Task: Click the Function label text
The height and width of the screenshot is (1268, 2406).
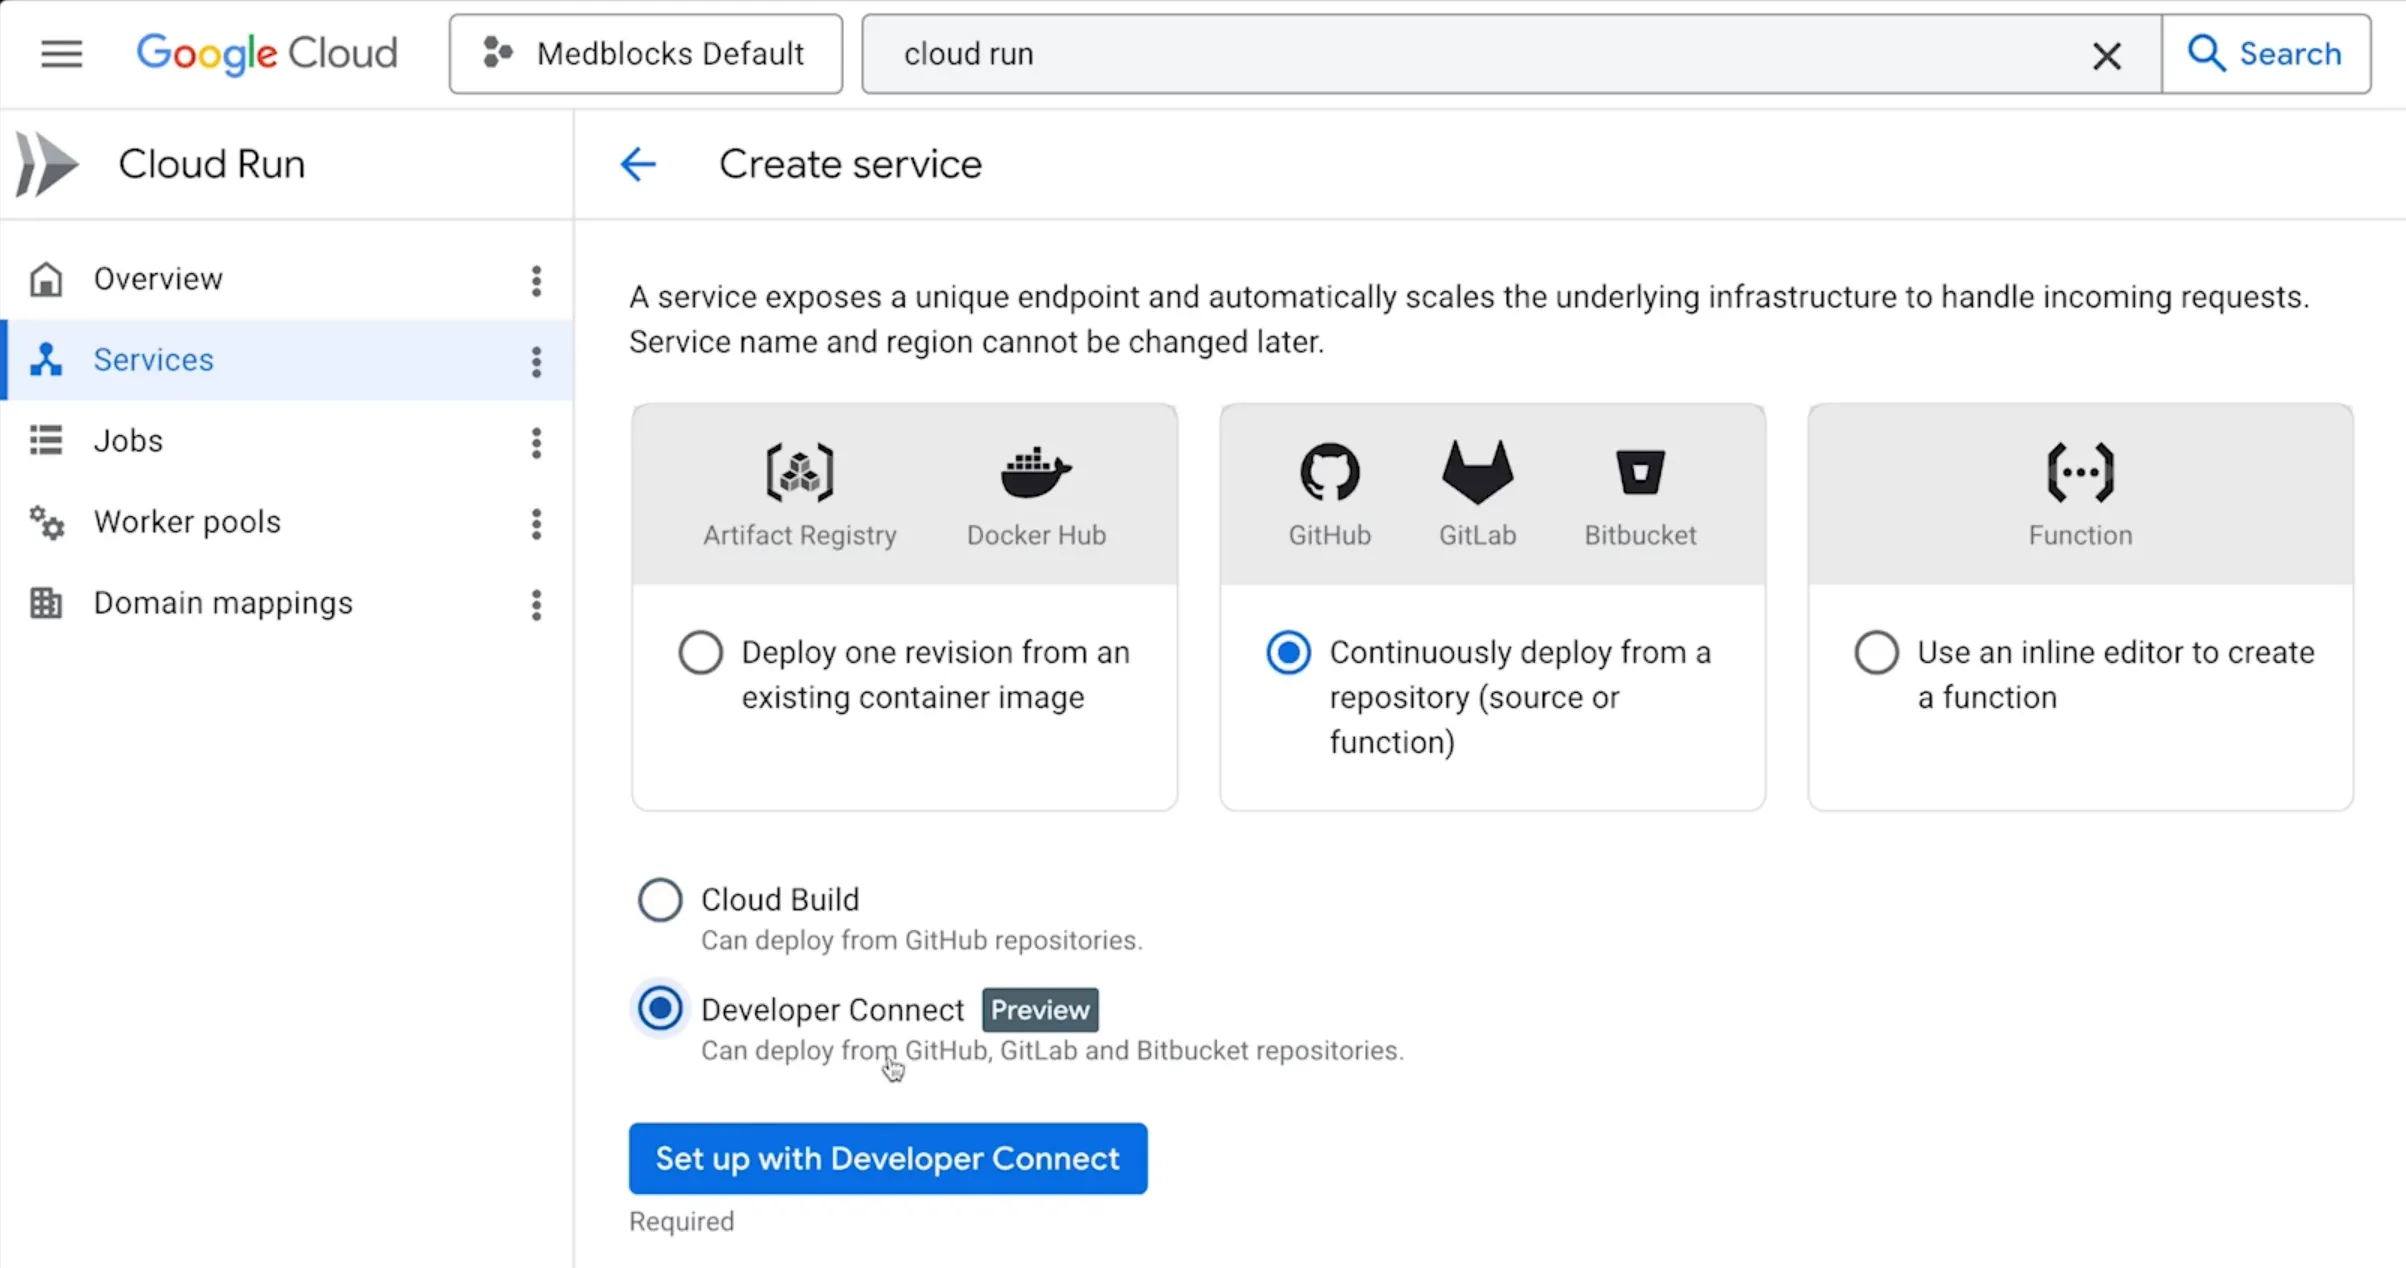Action: tap(2080, 535)
